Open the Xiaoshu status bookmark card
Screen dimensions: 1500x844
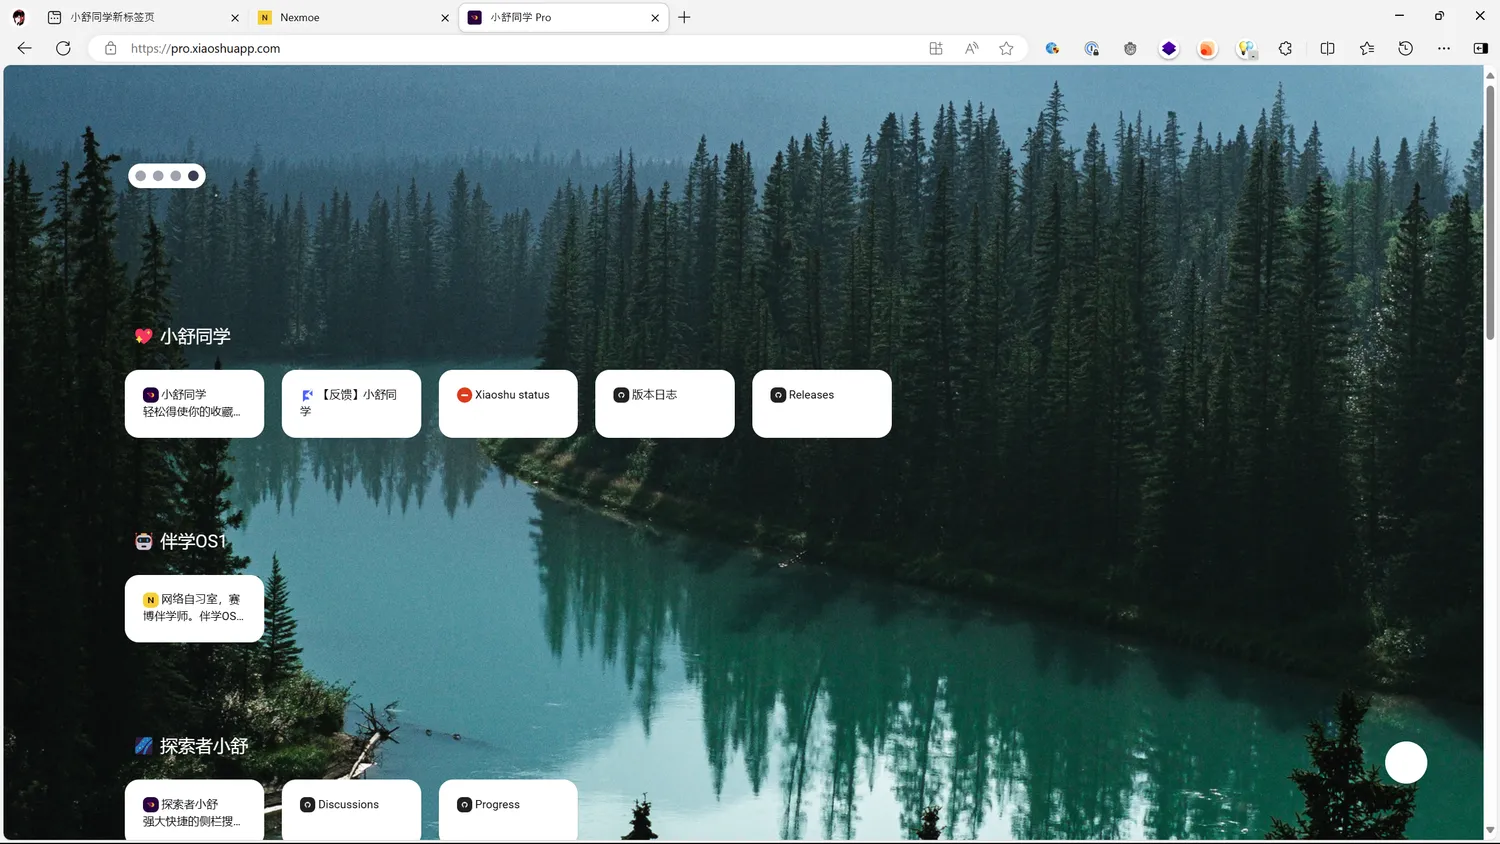[x=508, y=403]
